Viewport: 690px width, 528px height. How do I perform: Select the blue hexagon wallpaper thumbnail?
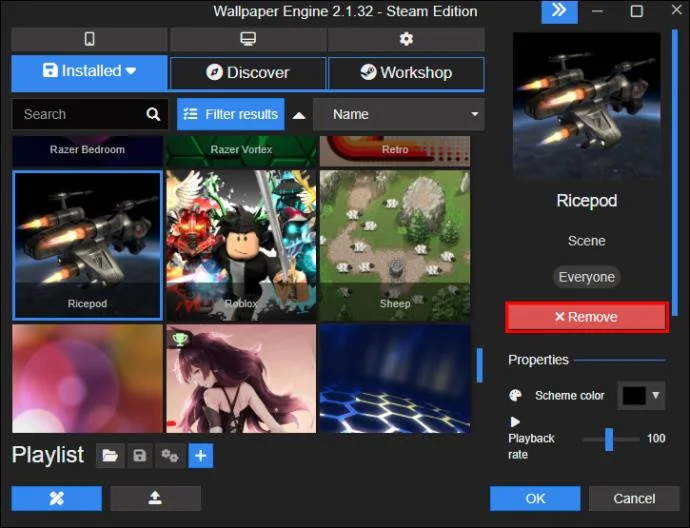pyautogui.click(x=395, y=379)
